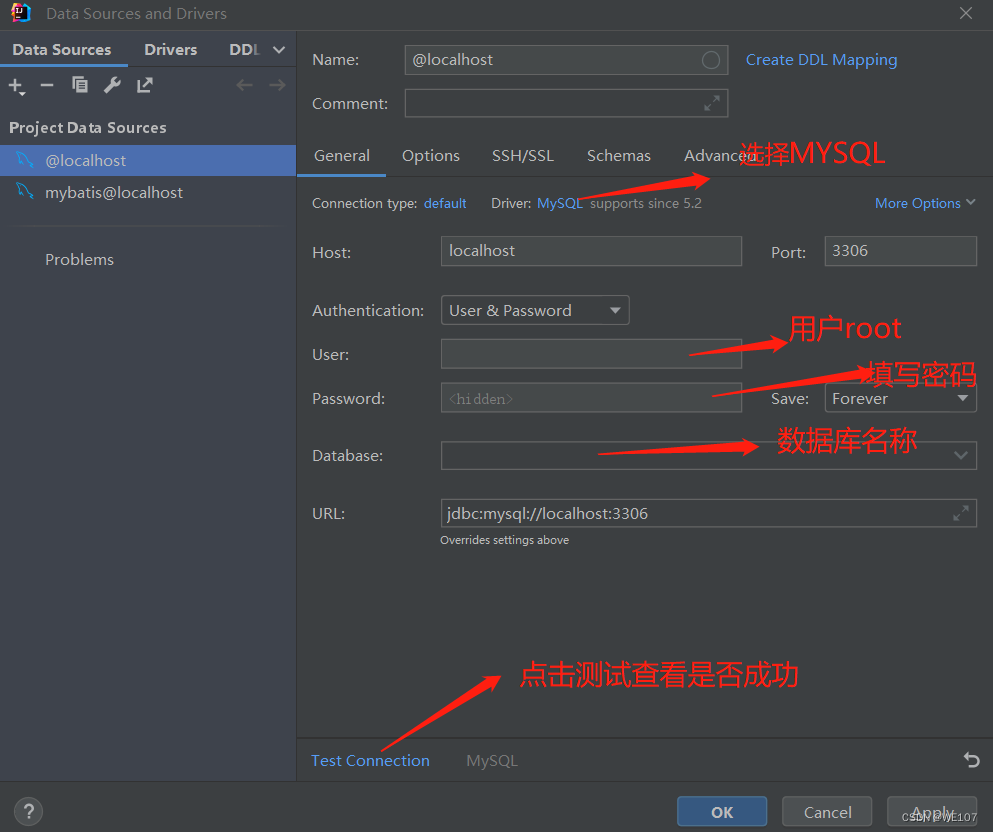The image size is (993, 832).
Task: Add a new data source with plus icon
Action: point(16,85)
